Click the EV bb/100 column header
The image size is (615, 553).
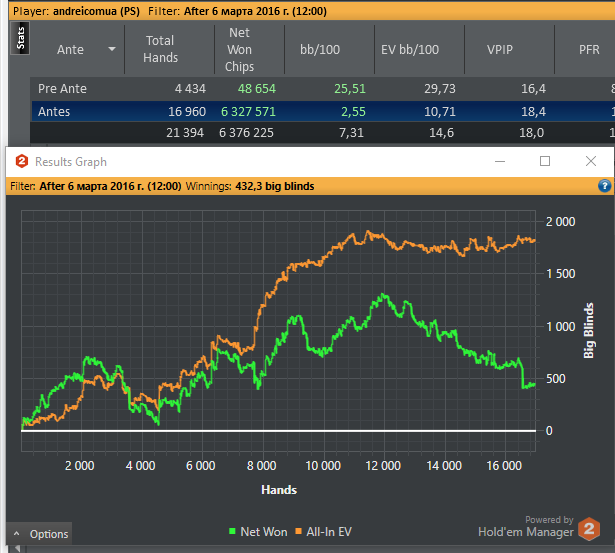[x=412, y=49]
